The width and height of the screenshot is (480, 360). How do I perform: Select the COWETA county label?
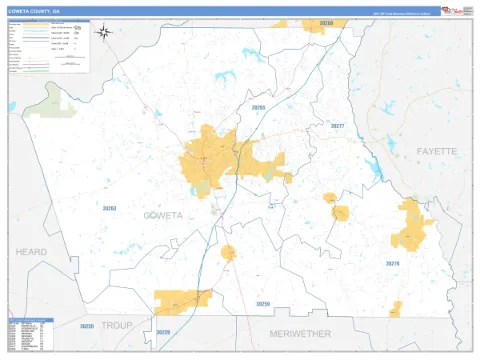coord(163,216)
